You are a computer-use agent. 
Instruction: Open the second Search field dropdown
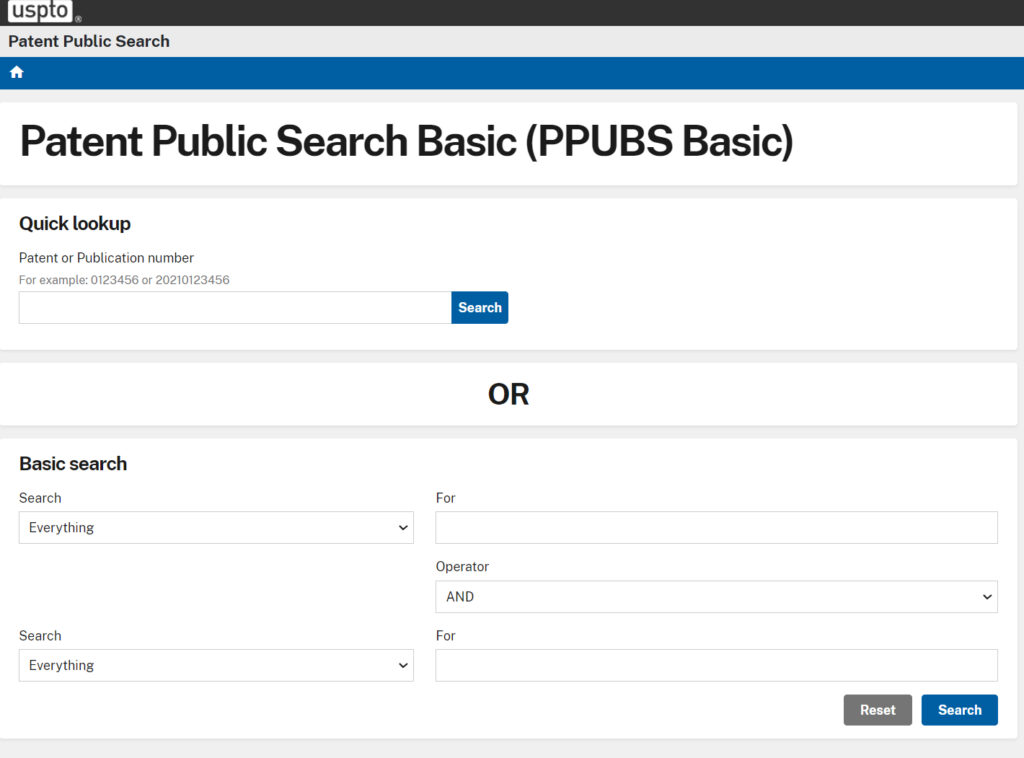click(216, 666)
